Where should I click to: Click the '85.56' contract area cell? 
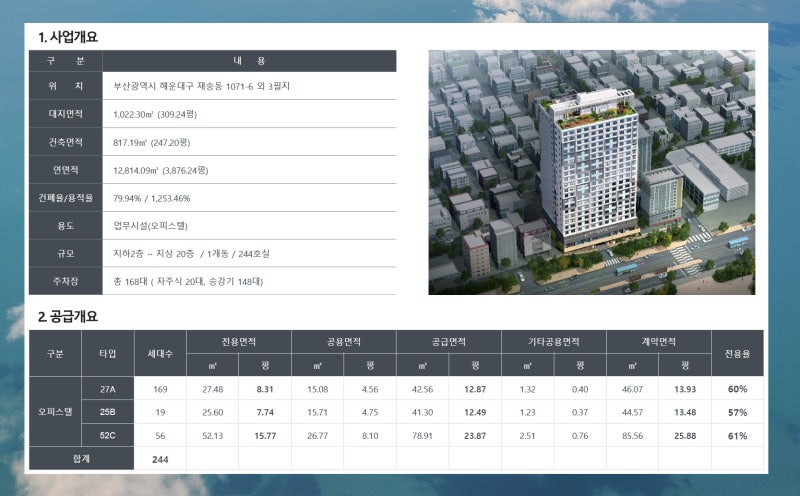click(633, 435)
